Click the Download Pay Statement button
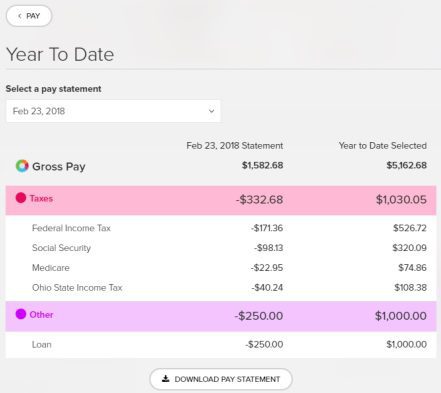 click(x=221, y=379)
